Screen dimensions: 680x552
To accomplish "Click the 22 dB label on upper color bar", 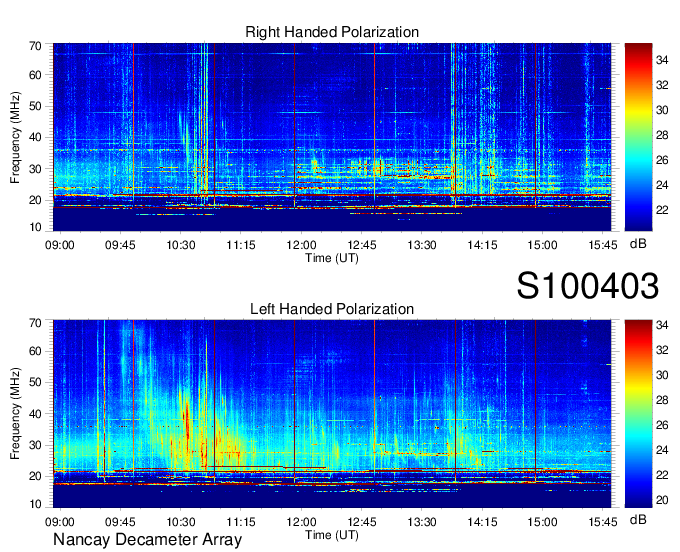I will 662,210.
